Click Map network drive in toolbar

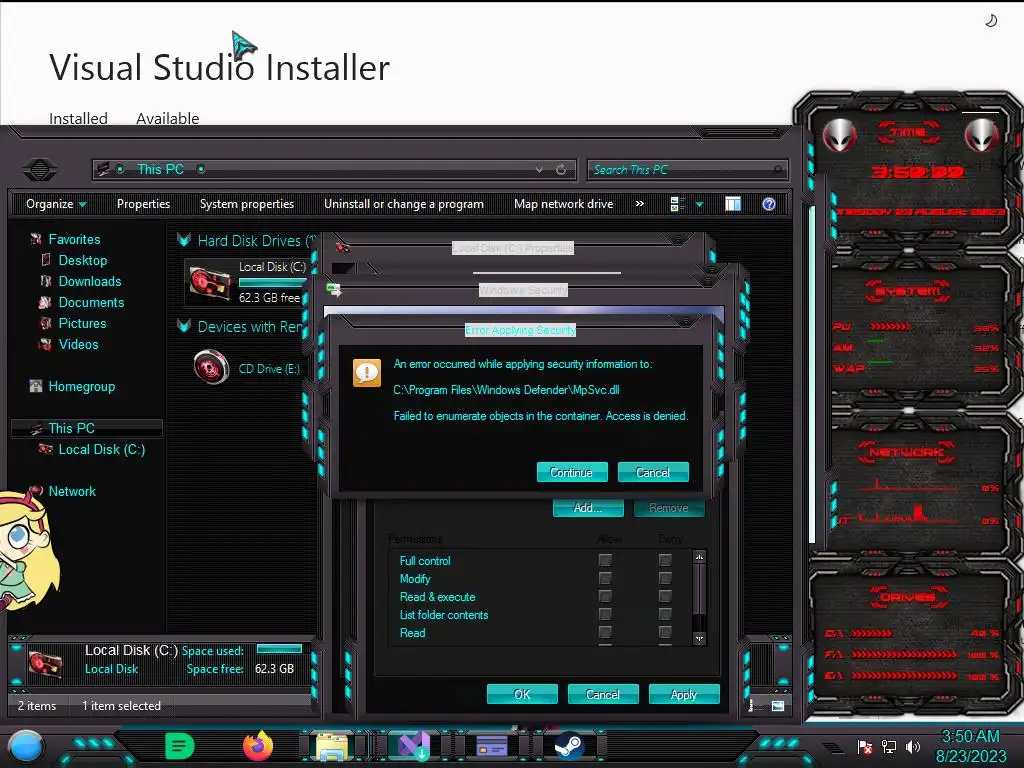[x=564, y=204]
